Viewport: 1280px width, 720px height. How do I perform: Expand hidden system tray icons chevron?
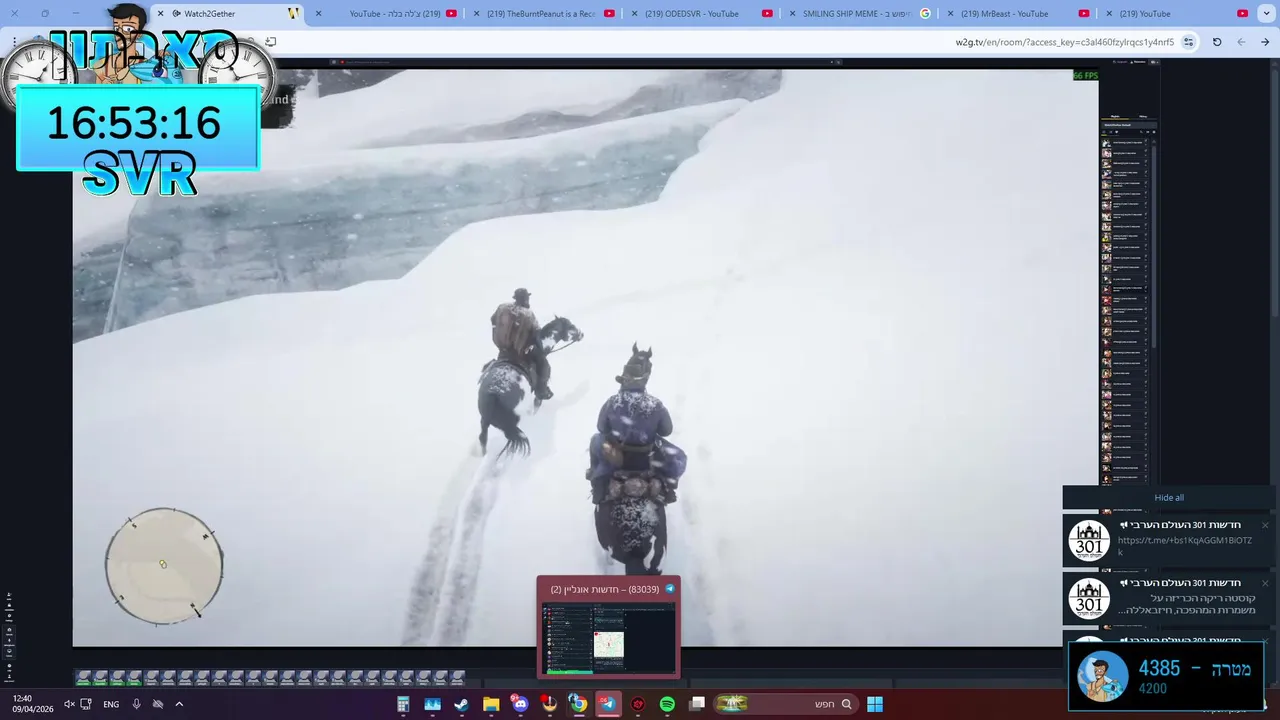[179, 704]
